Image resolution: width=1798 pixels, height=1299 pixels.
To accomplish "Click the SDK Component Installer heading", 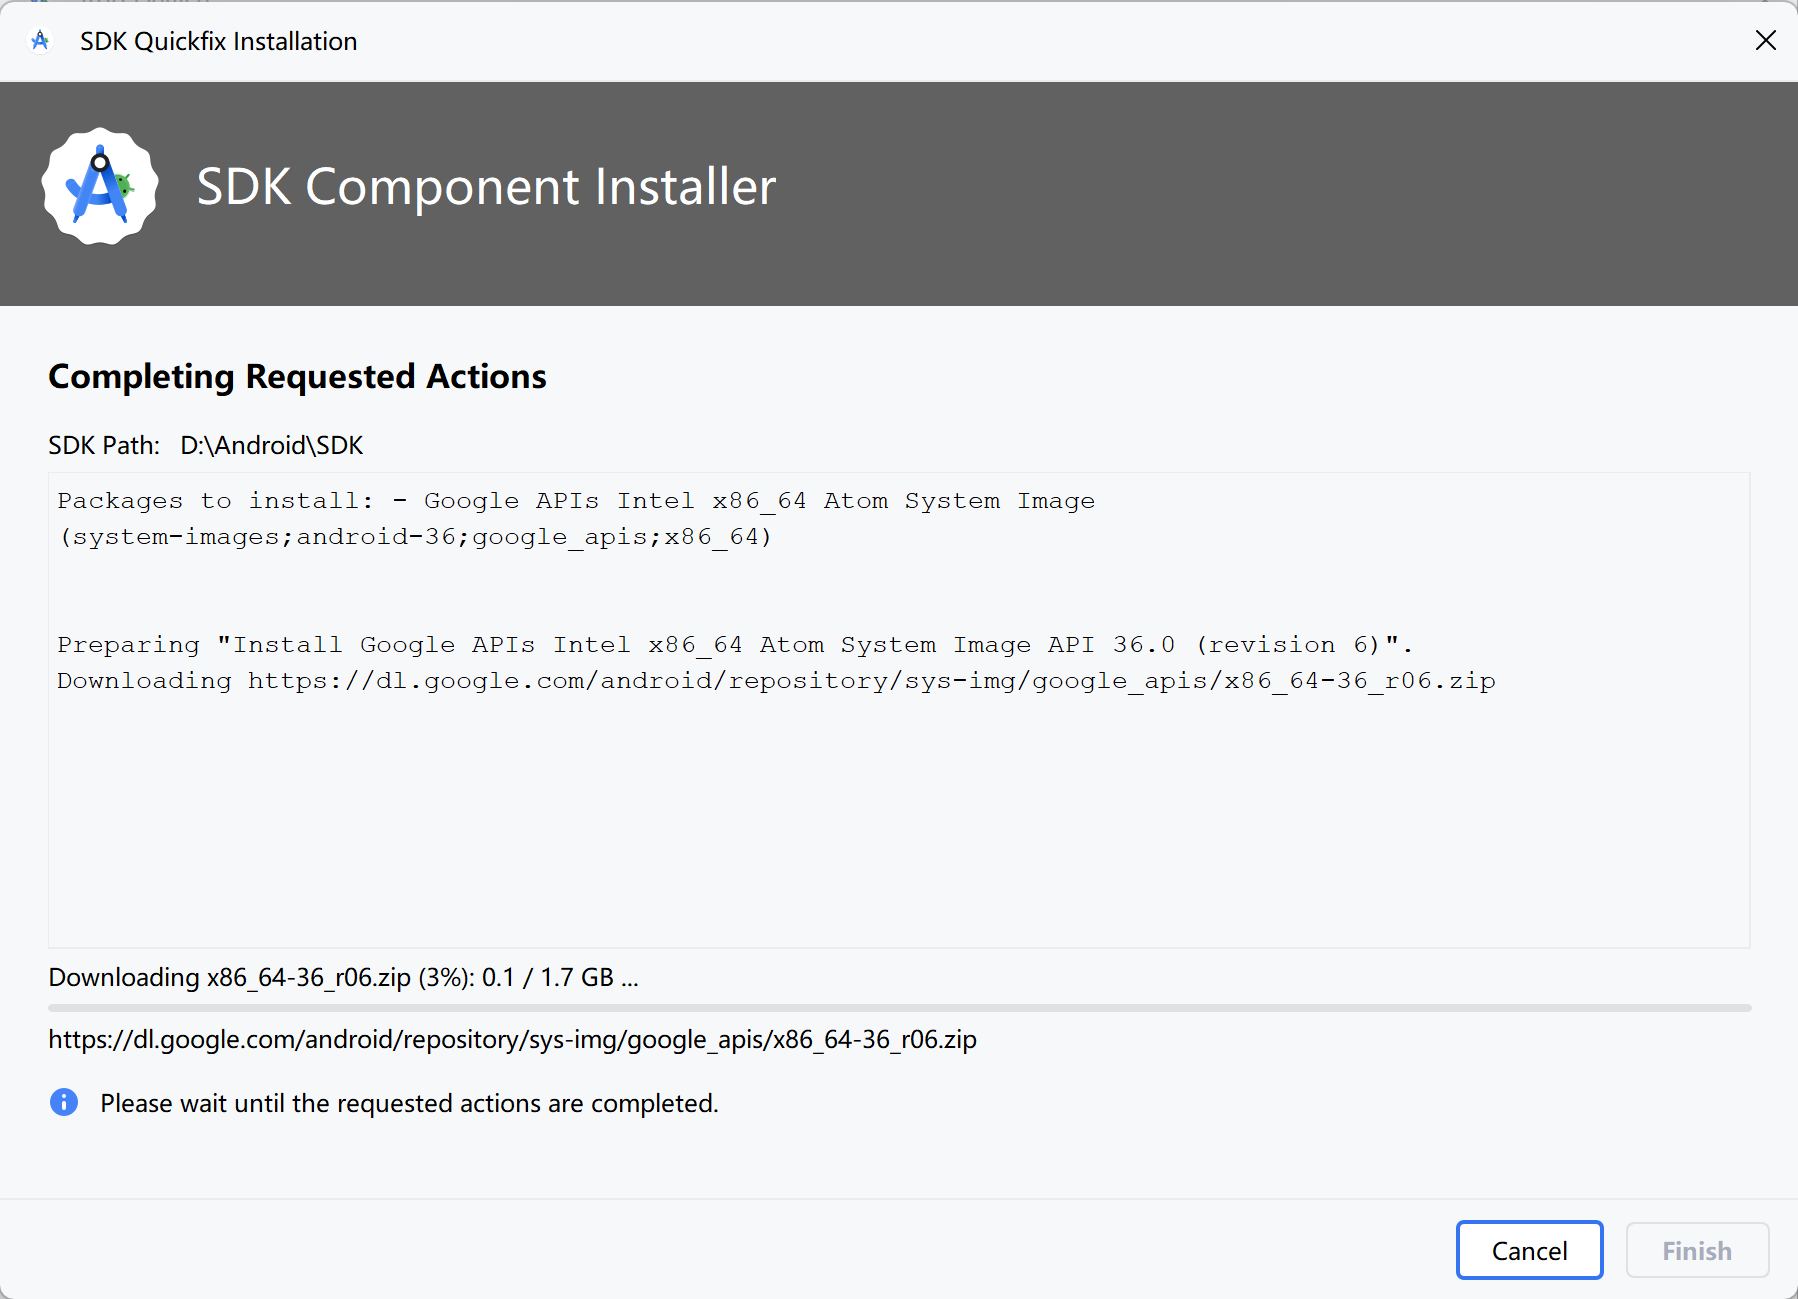I will click(x=486, y=187).
